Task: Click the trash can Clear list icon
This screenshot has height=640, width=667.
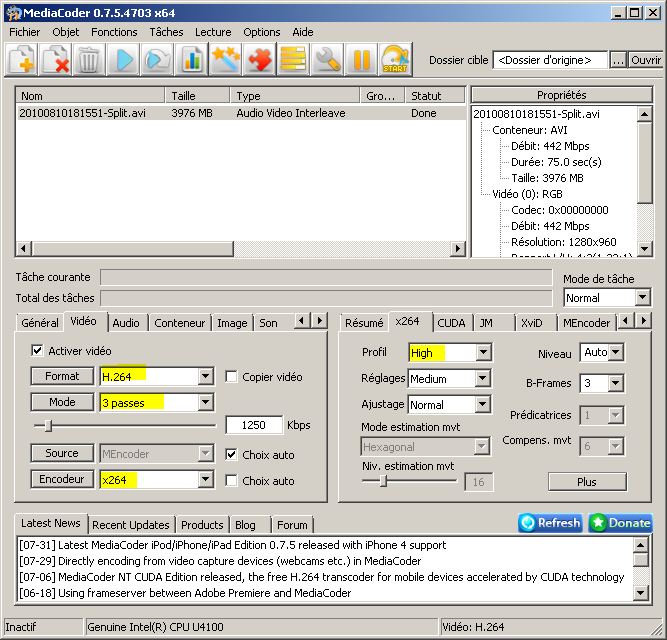Action: point(89,60)
